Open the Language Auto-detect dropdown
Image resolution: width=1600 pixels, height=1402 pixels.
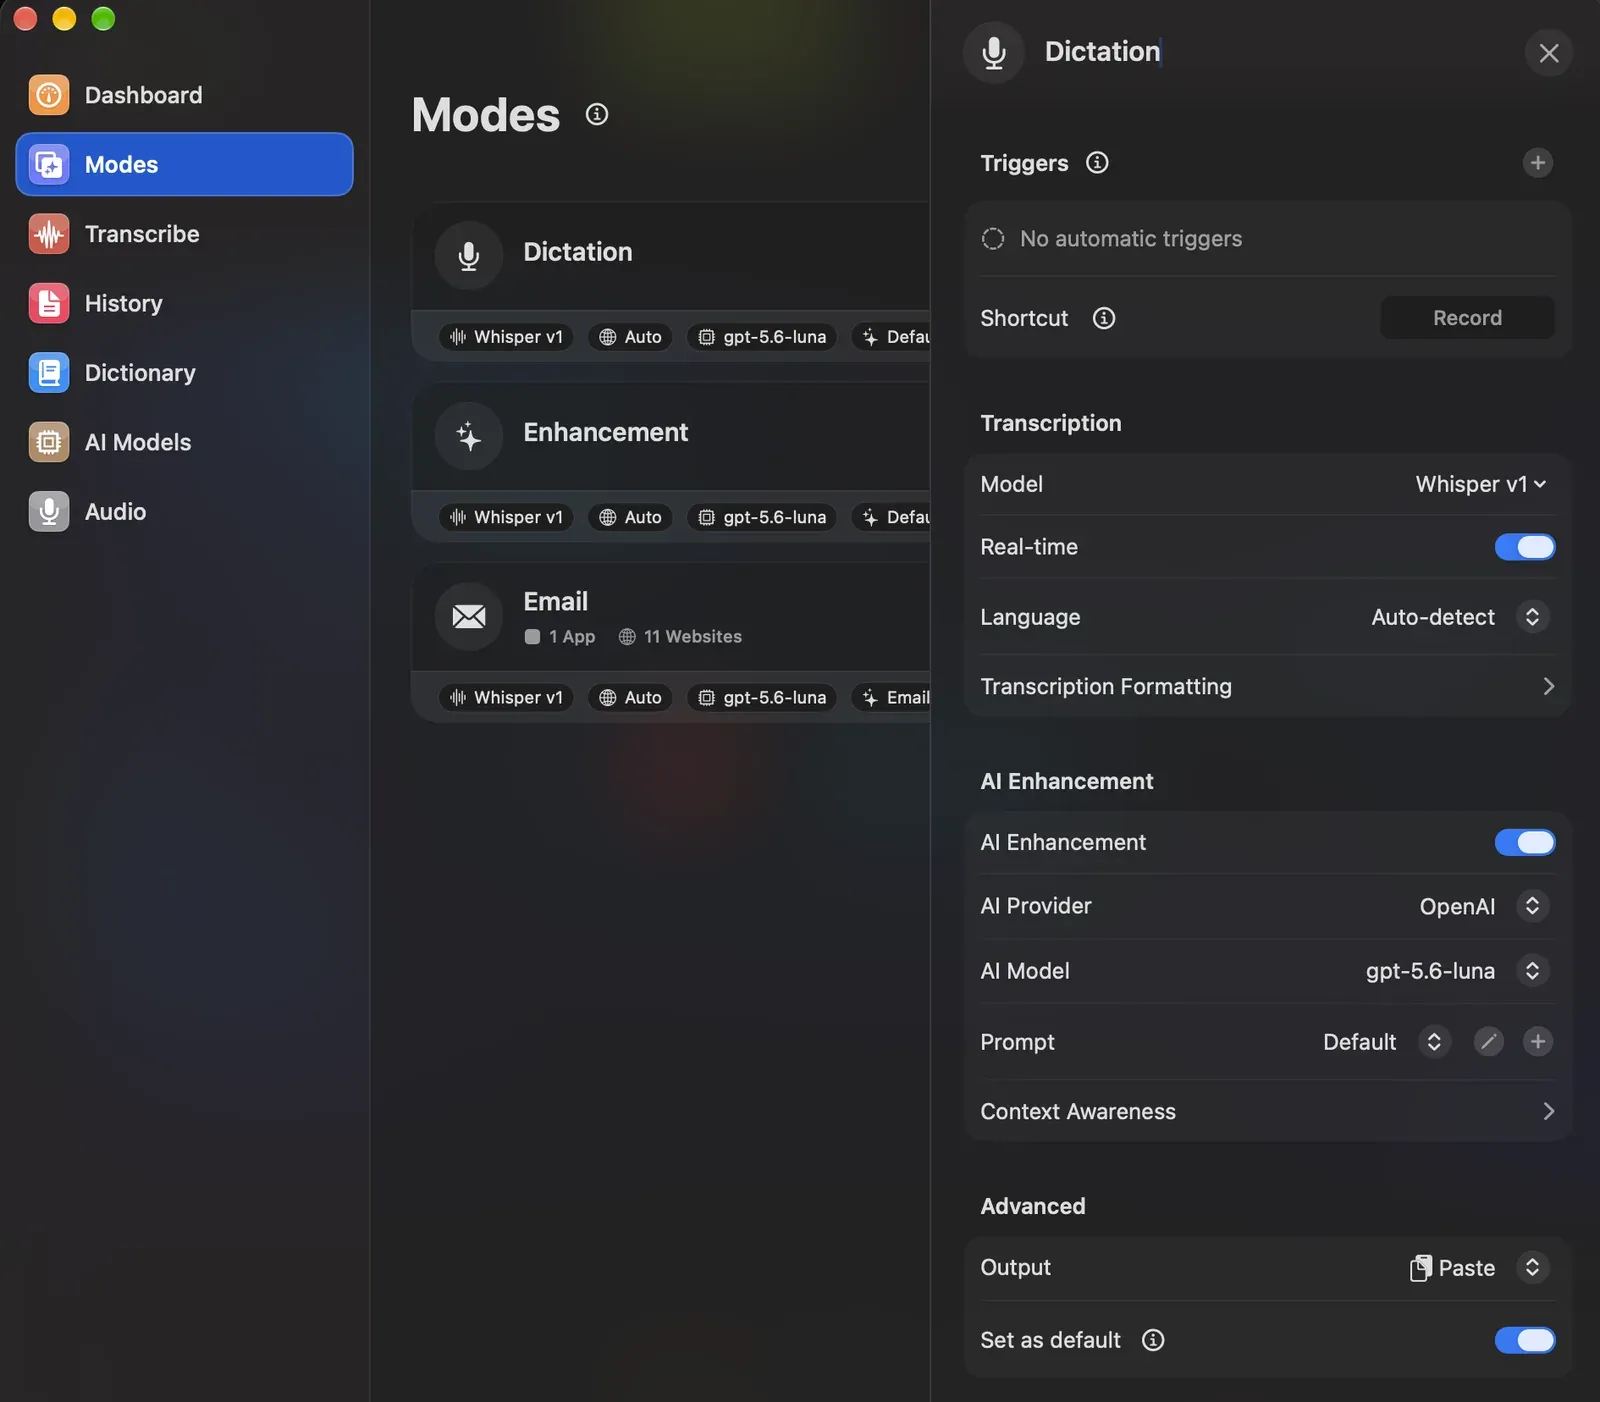click(x=1460, y=617)
